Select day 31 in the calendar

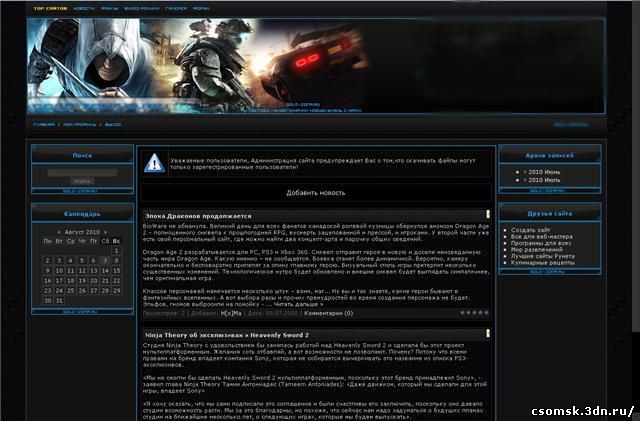59,301
